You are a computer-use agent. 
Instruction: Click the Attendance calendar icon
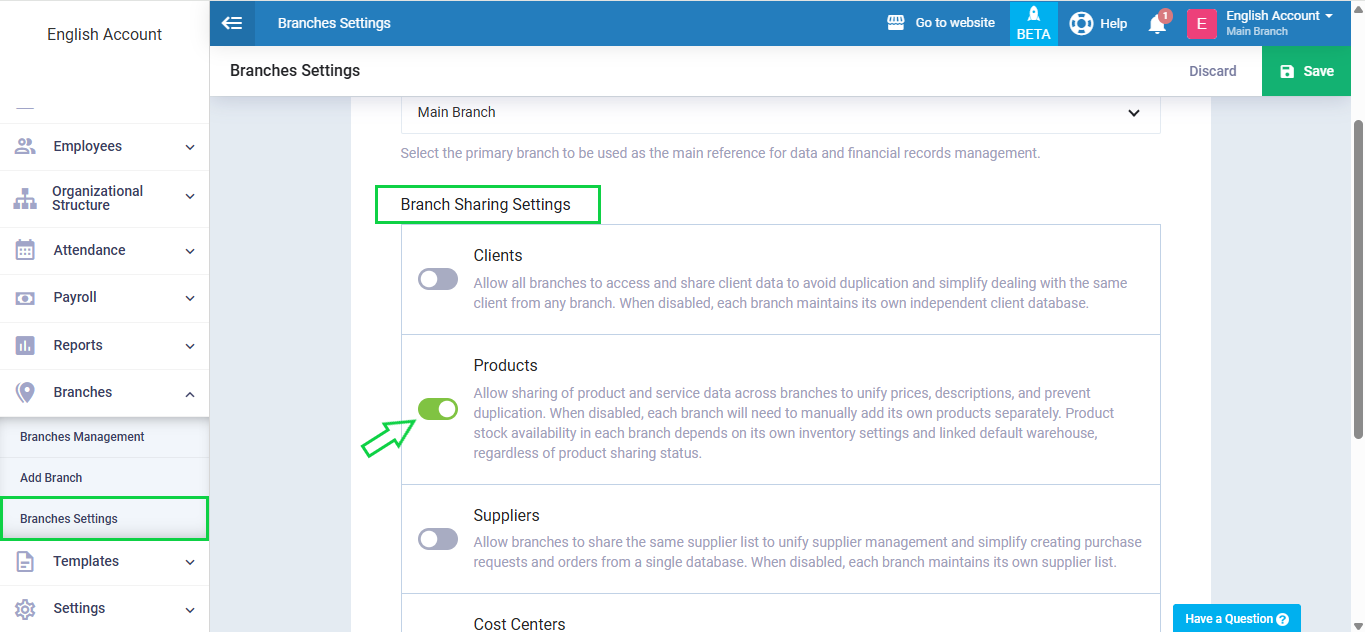pos(25,250)
